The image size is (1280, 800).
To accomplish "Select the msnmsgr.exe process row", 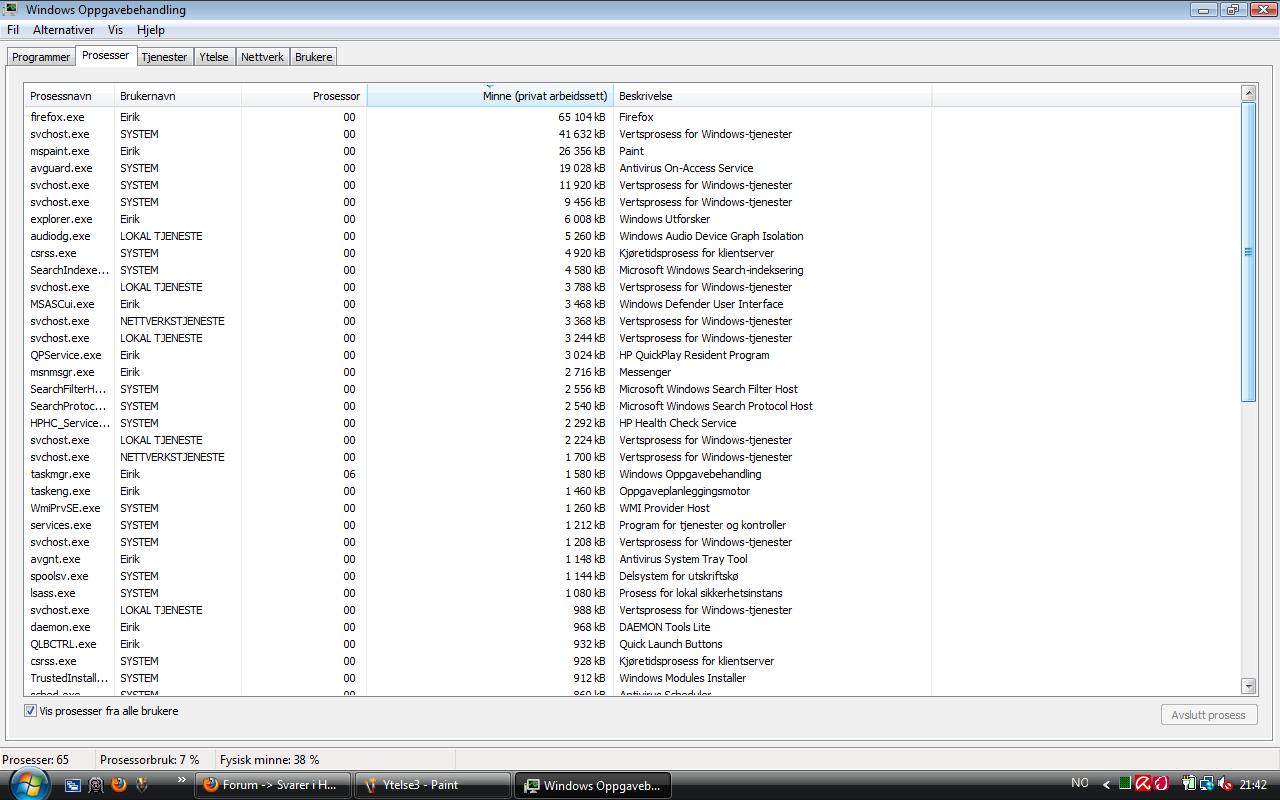I will [632, 372].
